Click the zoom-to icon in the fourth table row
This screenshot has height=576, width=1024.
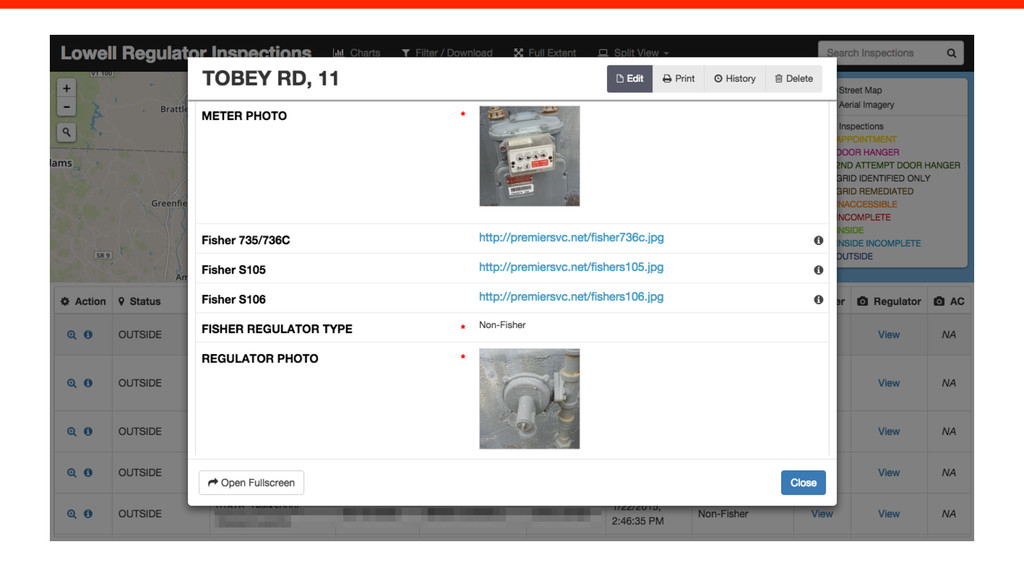tap(72, 472)
